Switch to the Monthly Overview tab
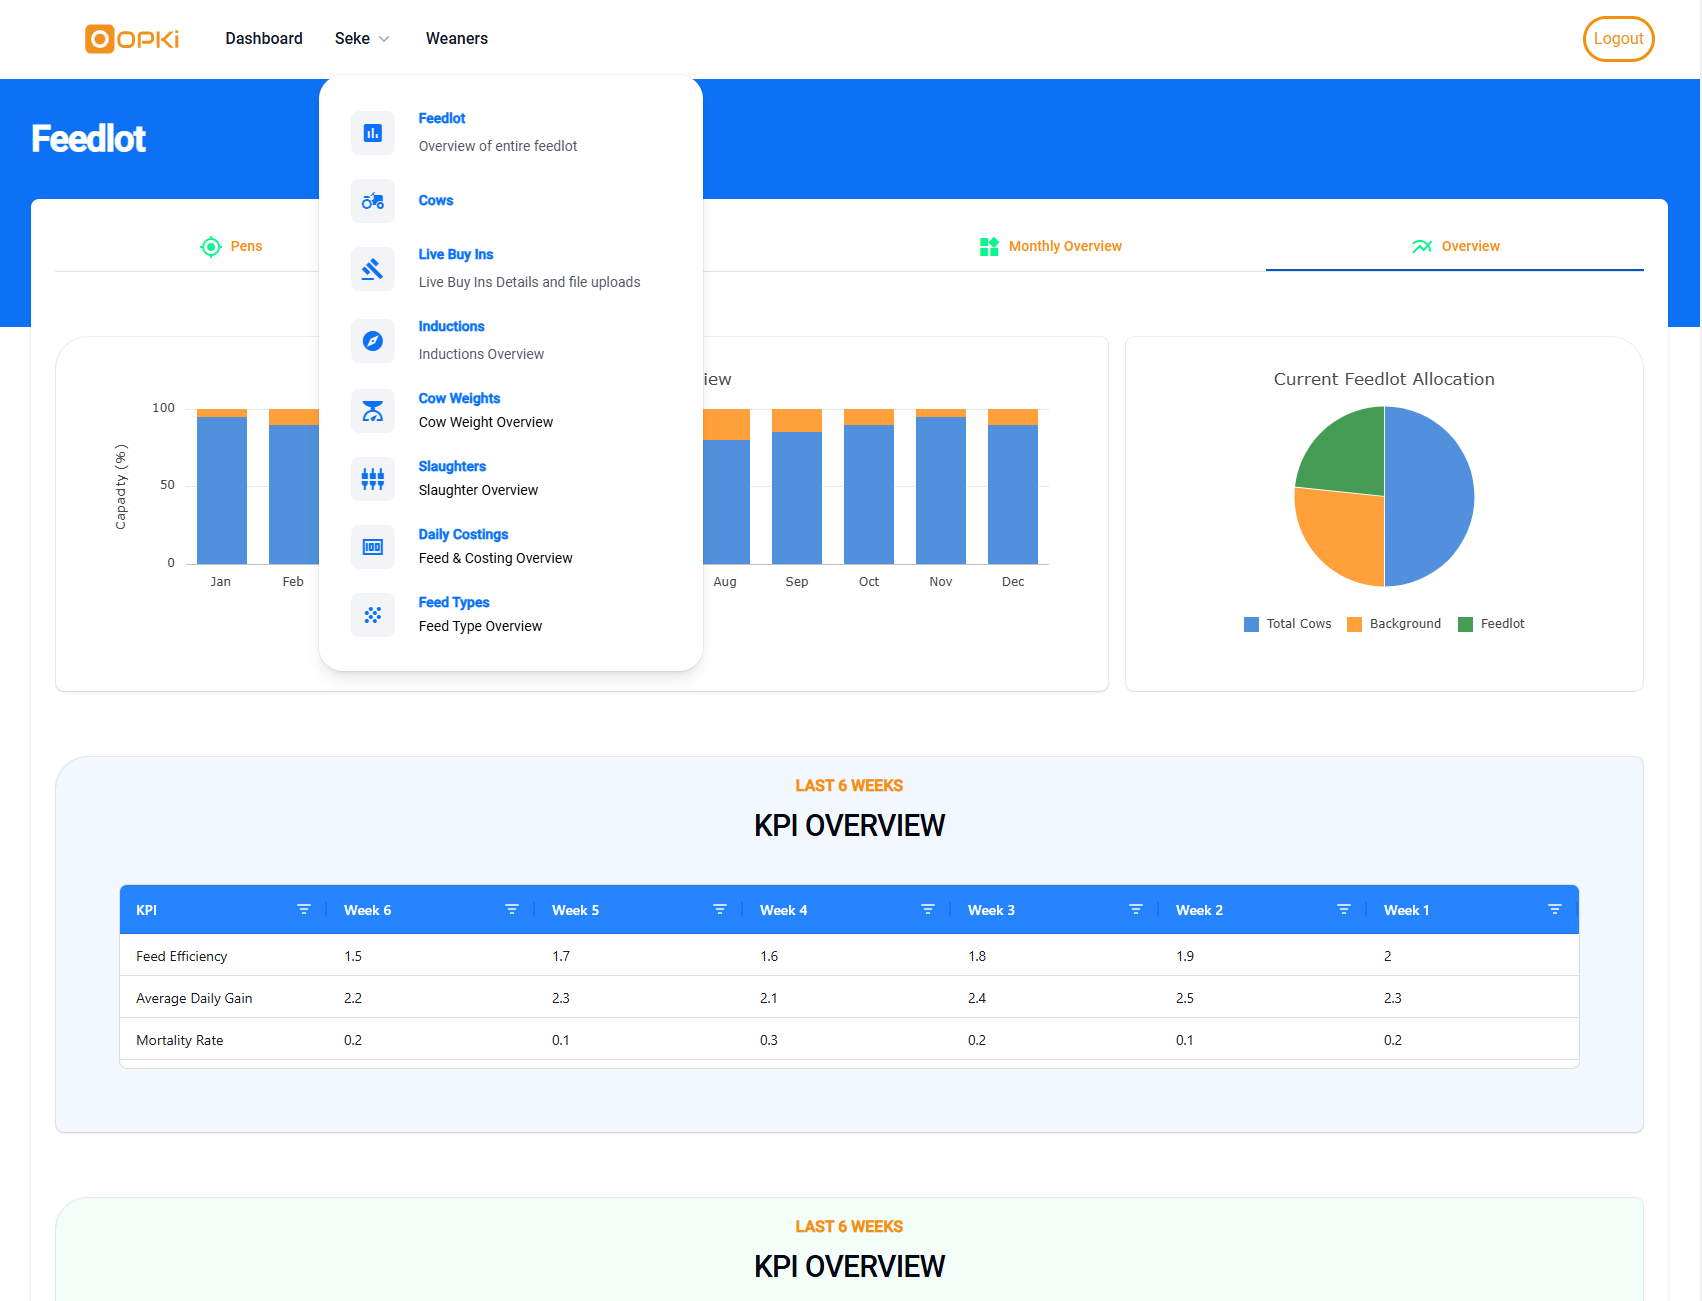This screenshot has width=1702, height=1301. (x=1051, y=247)
